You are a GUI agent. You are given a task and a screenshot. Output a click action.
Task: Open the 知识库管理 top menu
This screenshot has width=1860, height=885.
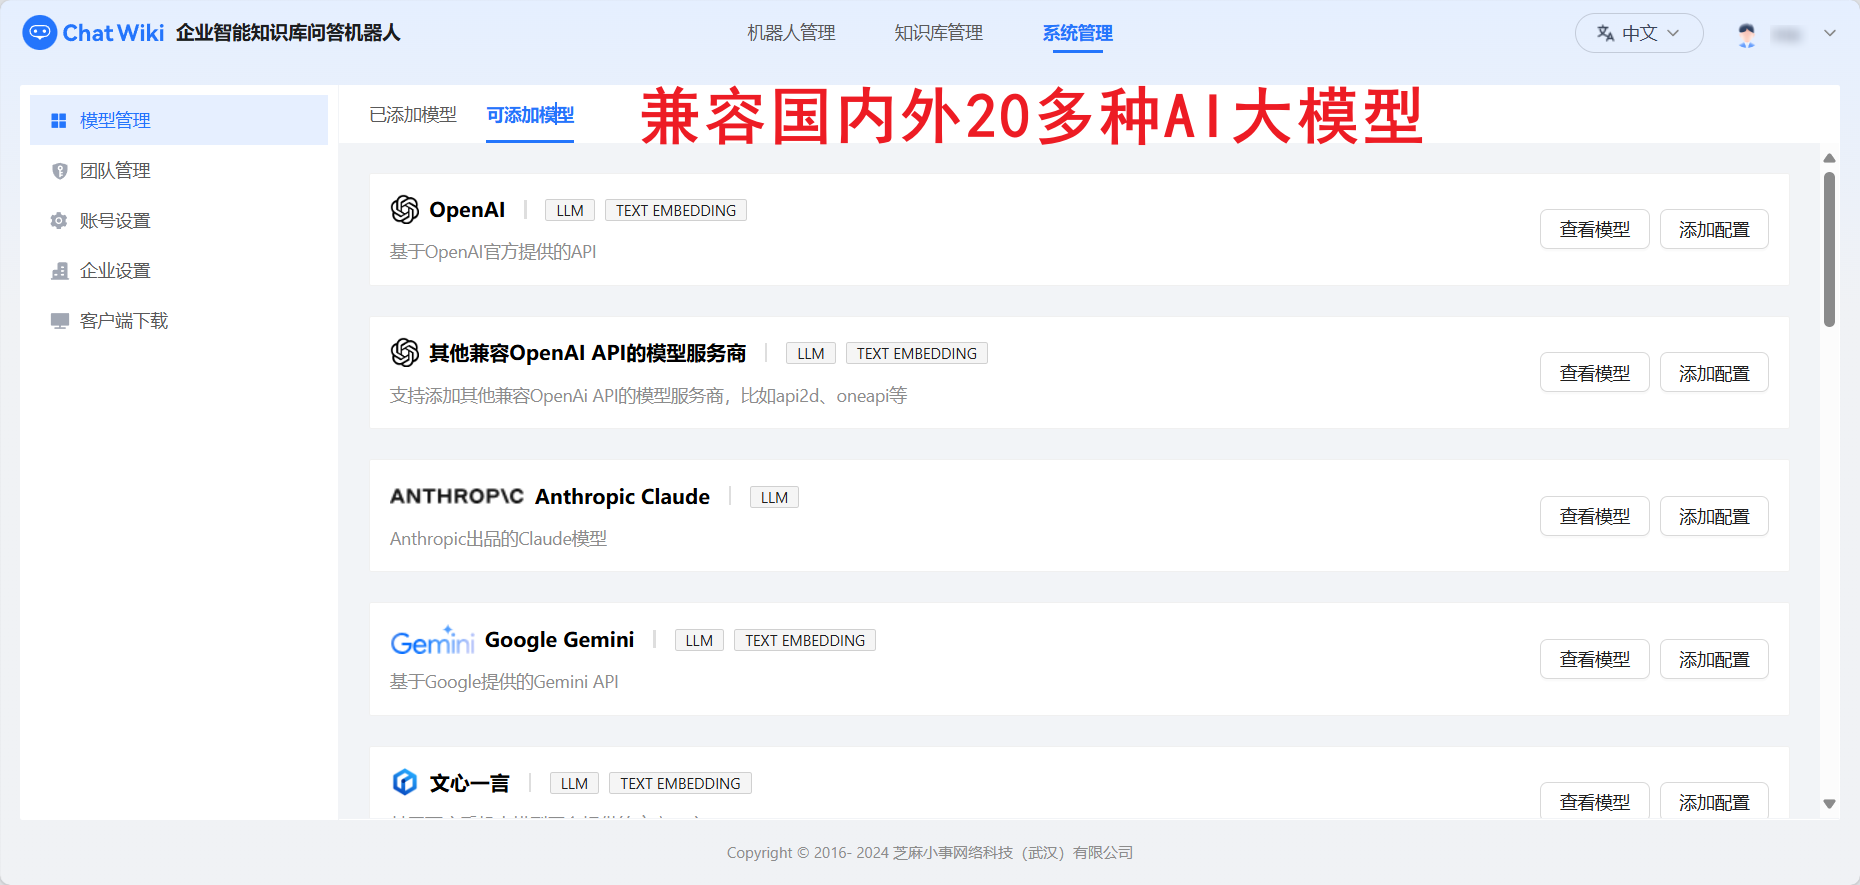pos(938,33)
